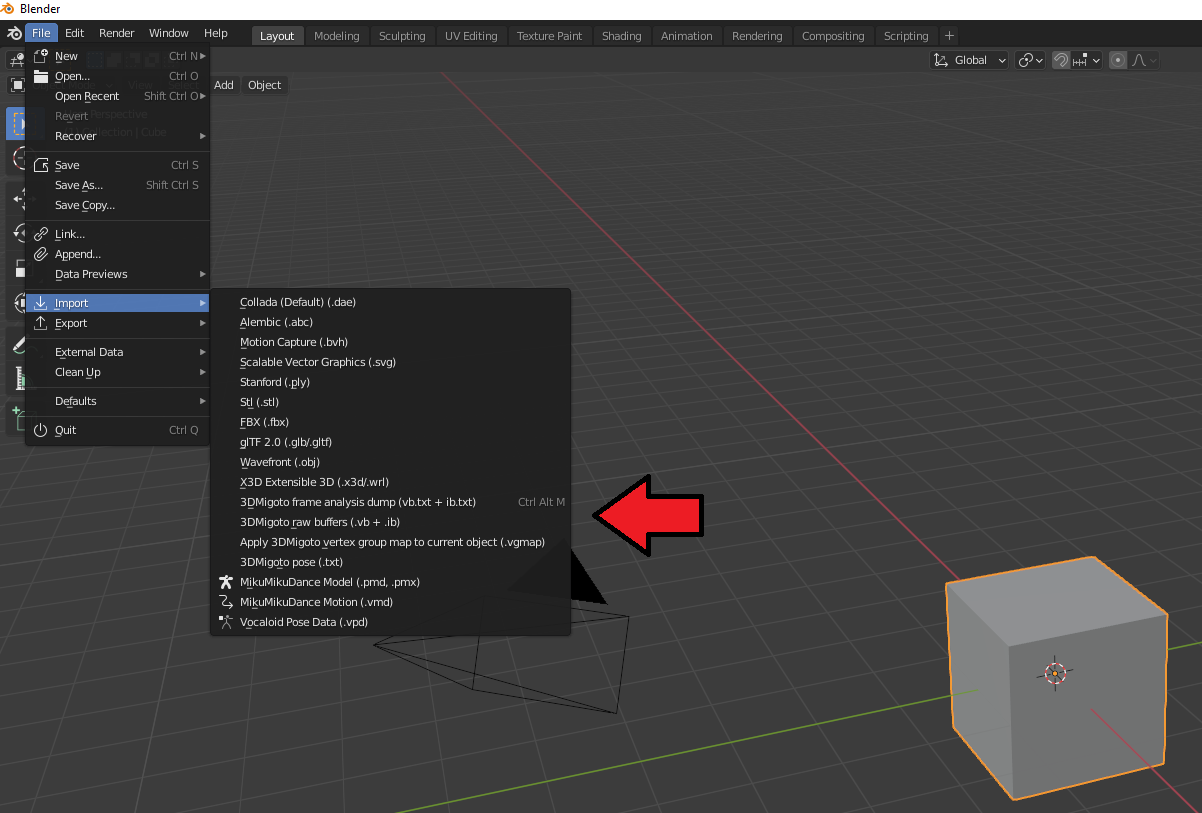The width and height of the screenshot is (1202, 813).
Task: Open the File menu
Action: pos(41,33)
